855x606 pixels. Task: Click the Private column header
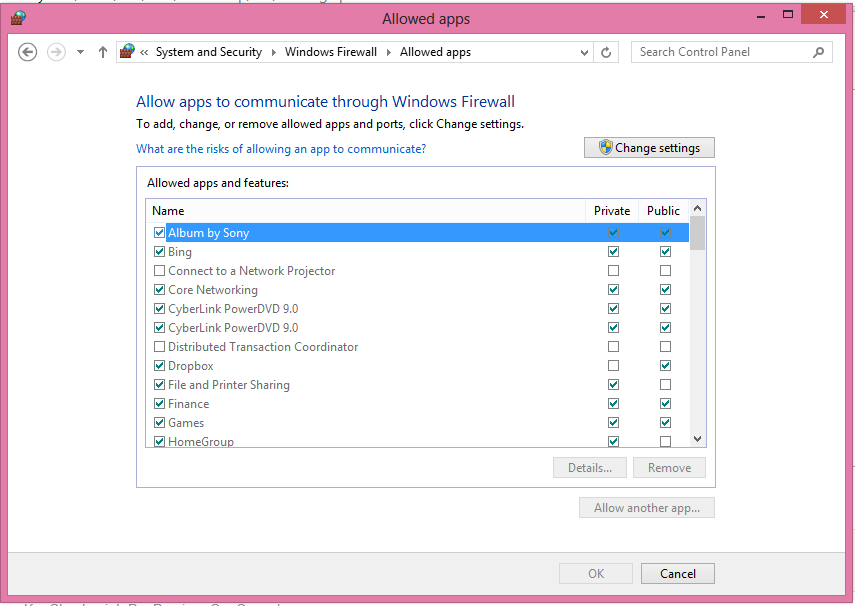(x=612, y=211)
